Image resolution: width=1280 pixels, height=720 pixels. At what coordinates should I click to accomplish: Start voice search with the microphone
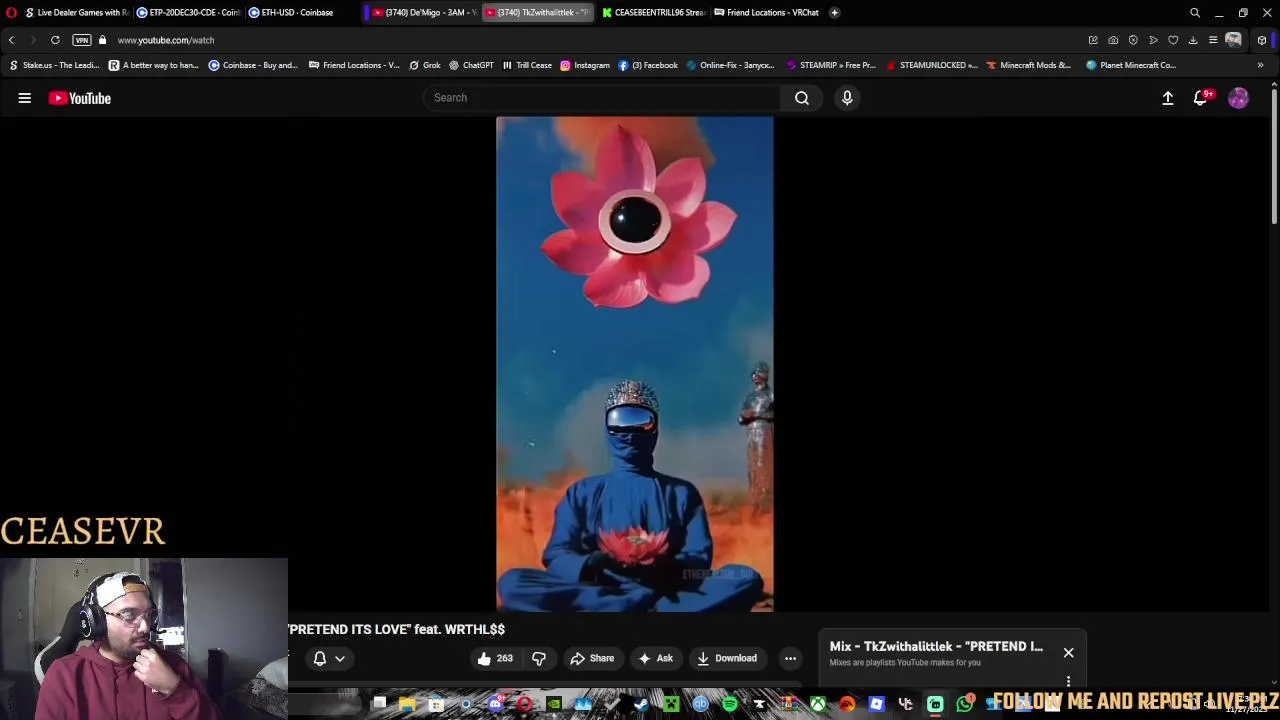(847, 98)
